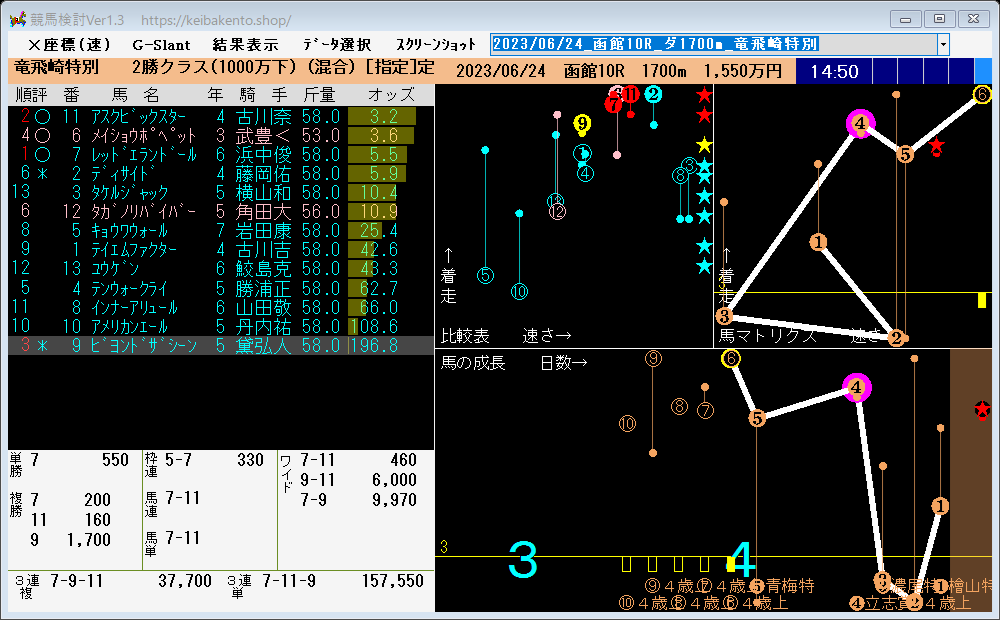This screenshot has width=1000, height=620.
Task: Open the race selection dropdown arrow
Action: 943,44
